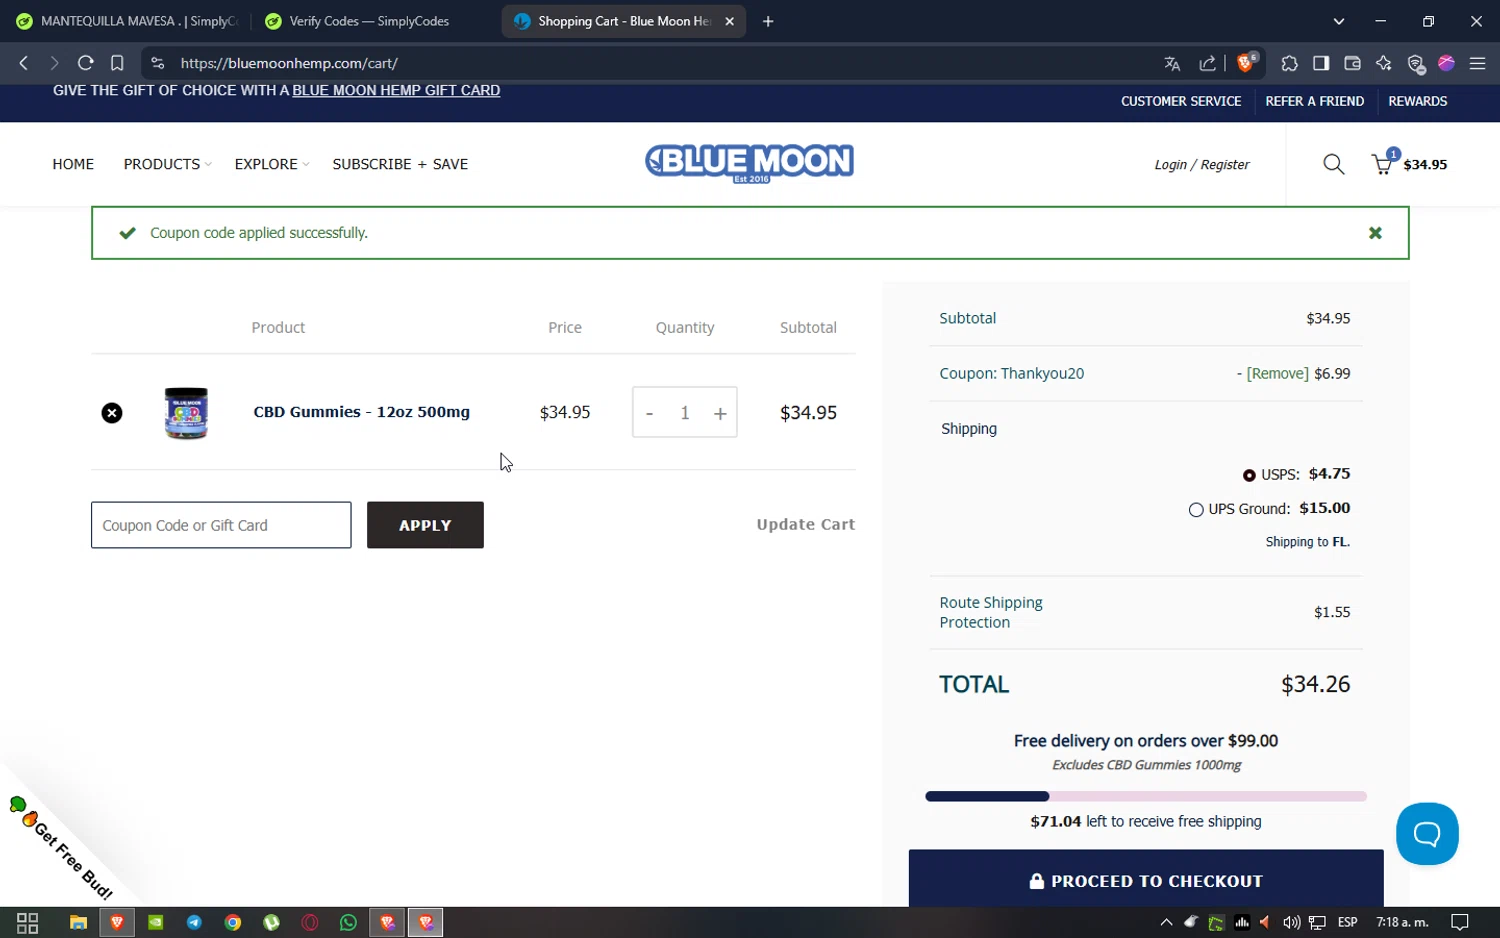Select the USPS $4.75 shipping option
Viewport: 1500px width, 938px height.
(x=1249, y=475)
